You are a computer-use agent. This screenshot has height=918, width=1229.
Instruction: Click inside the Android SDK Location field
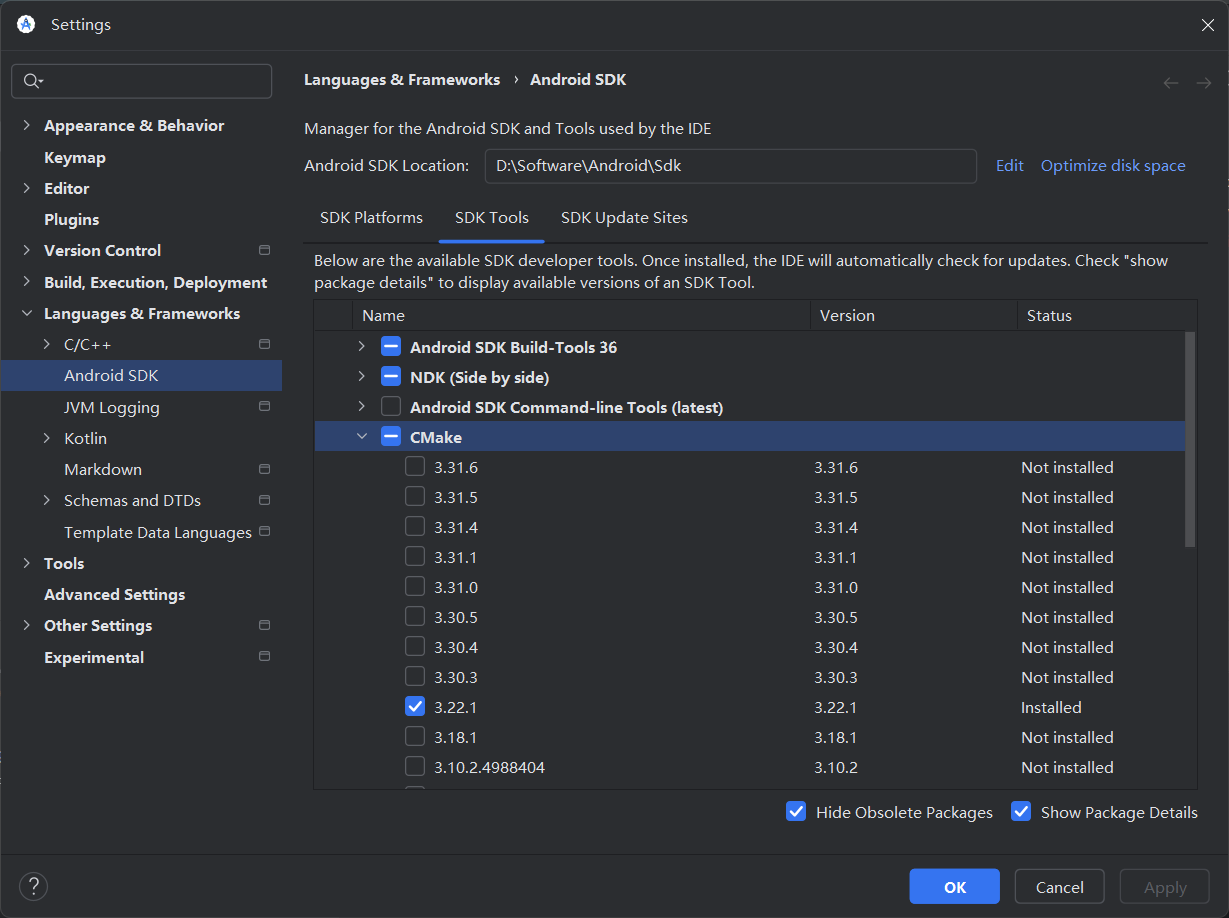[x=730, y=166]
